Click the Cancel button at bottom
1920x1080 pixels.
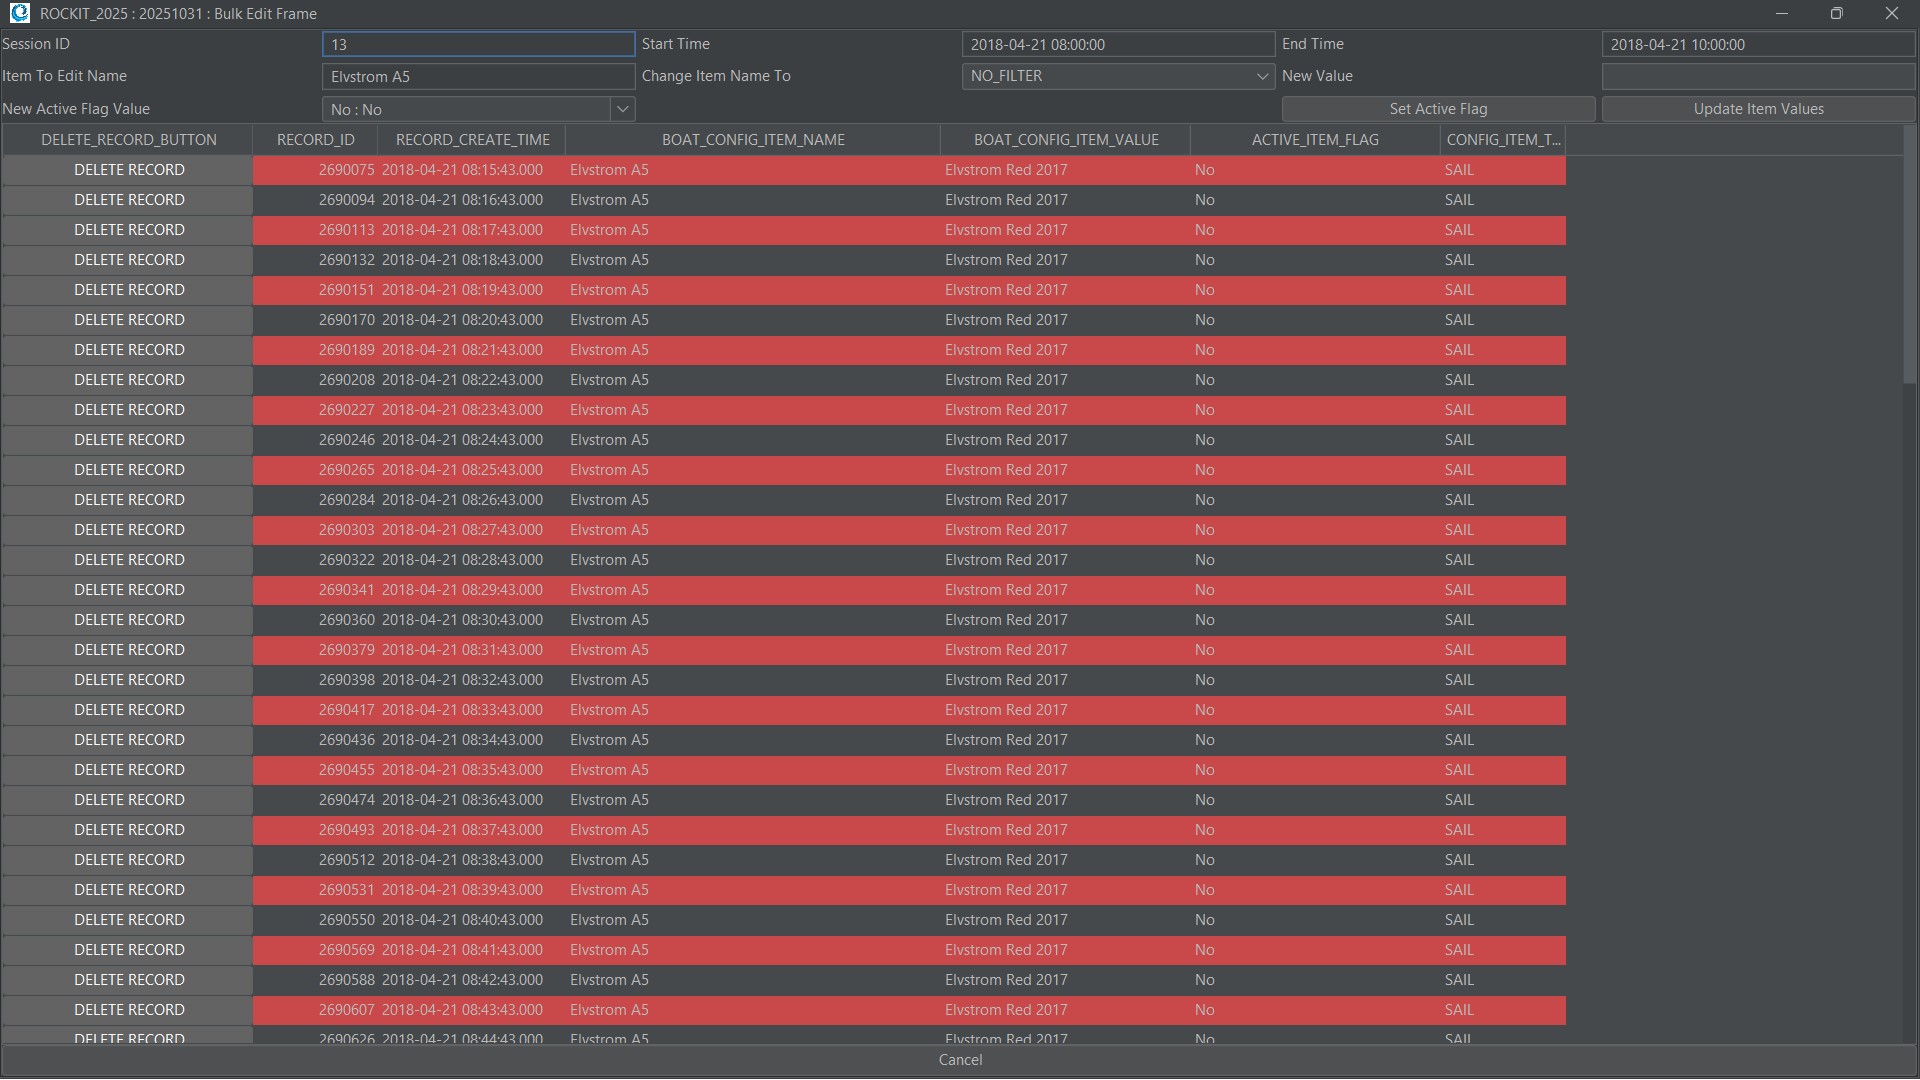959,1060
